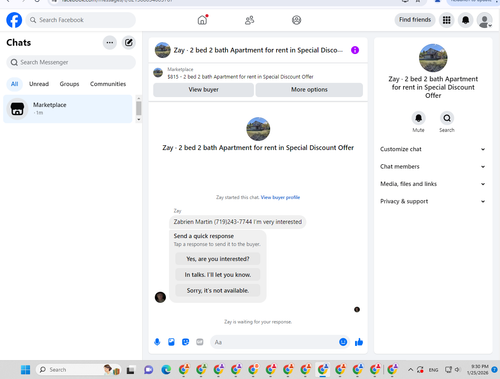This screenshot has height=379, width=500.
Task: Open the Marketplace chat in the list
Action: [68, 109]
